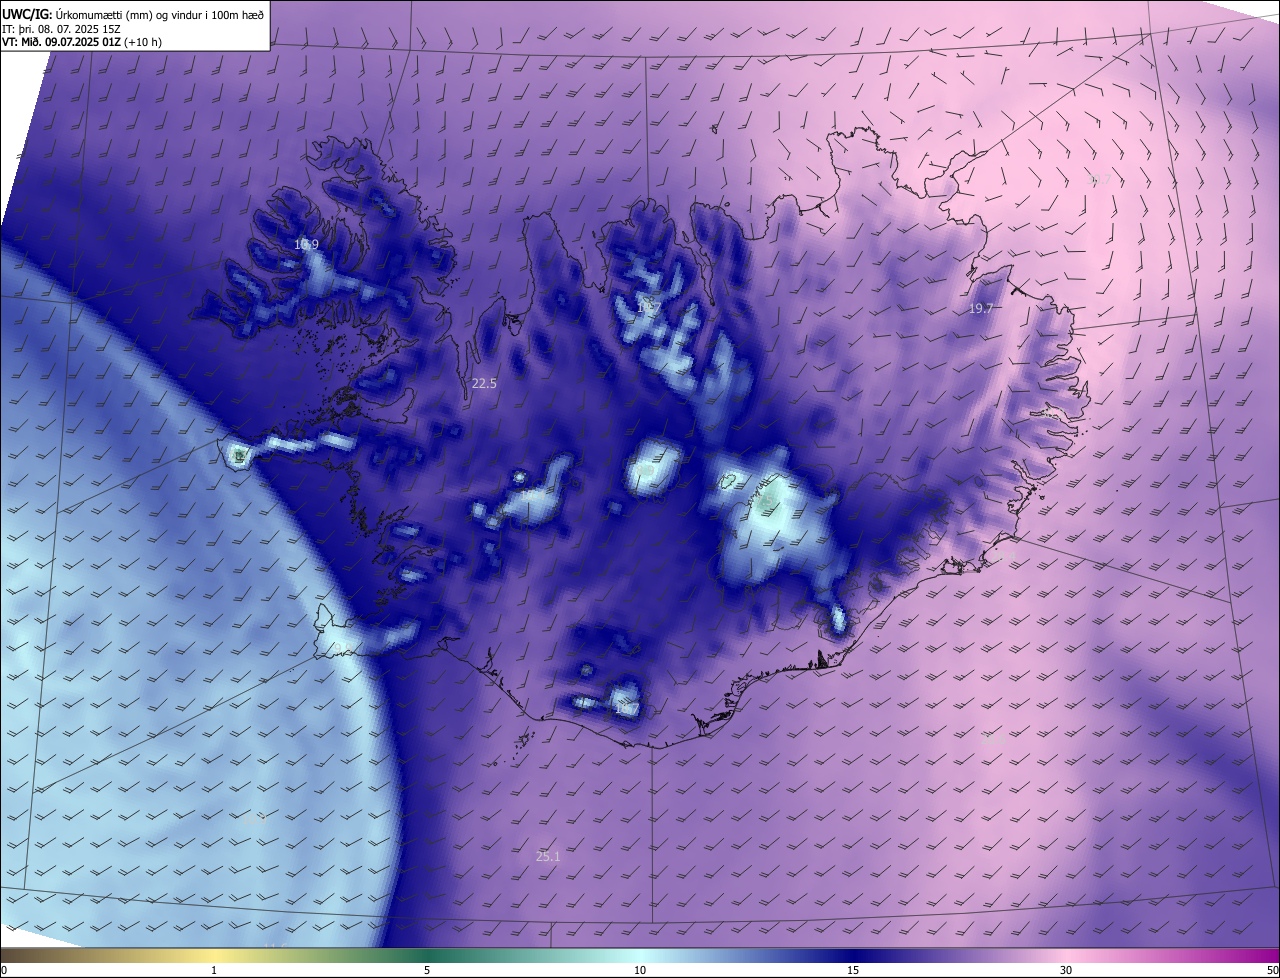Click the valid time 'VT: Mið. 09.07.2025 01Z'
Image resolution: width=1280 pixels, height=978 pixels.
62,43
